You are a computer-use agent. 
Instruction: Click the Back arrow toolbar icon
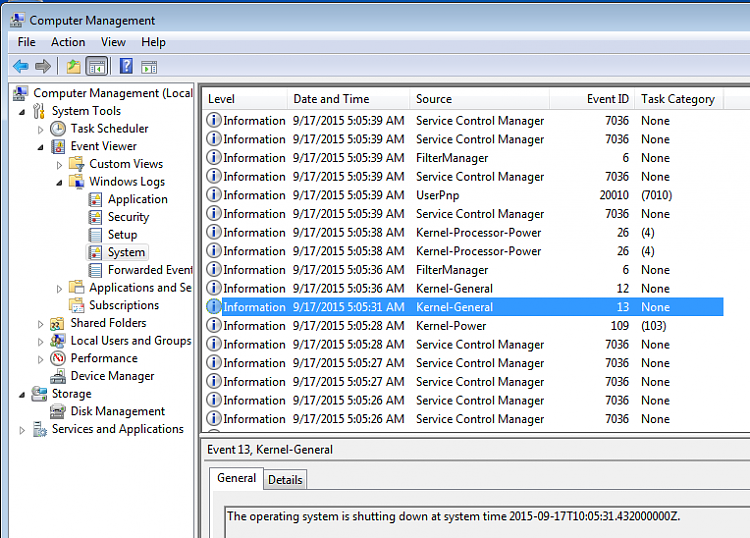click(21, 66)
